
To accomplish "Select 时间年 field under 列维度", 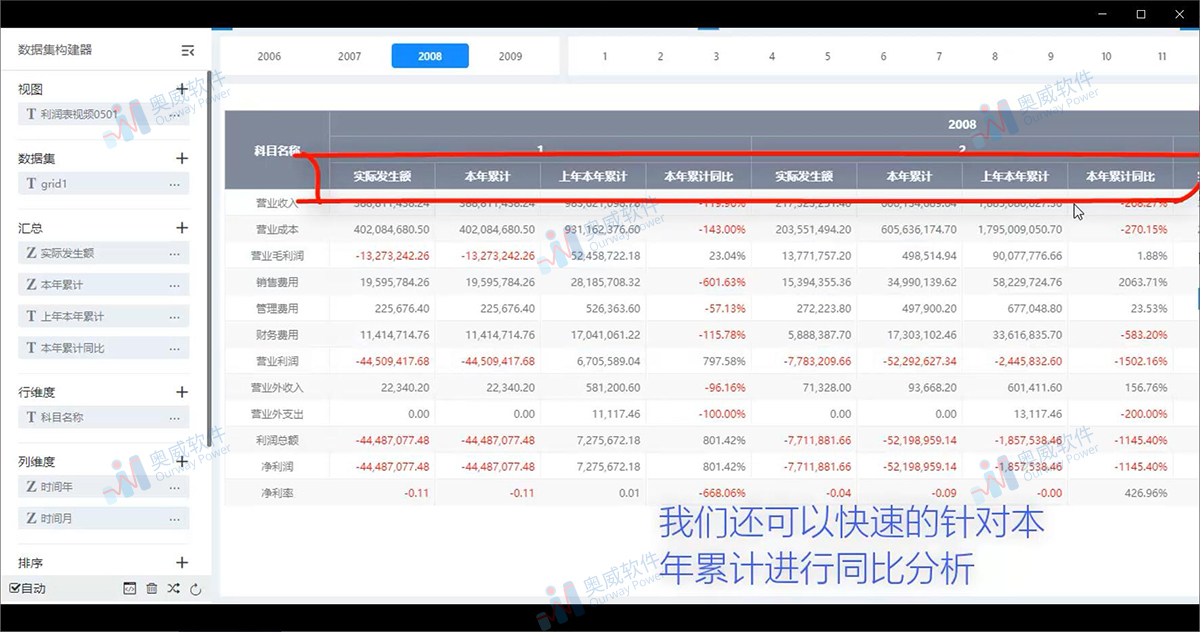I will point(104,487).
